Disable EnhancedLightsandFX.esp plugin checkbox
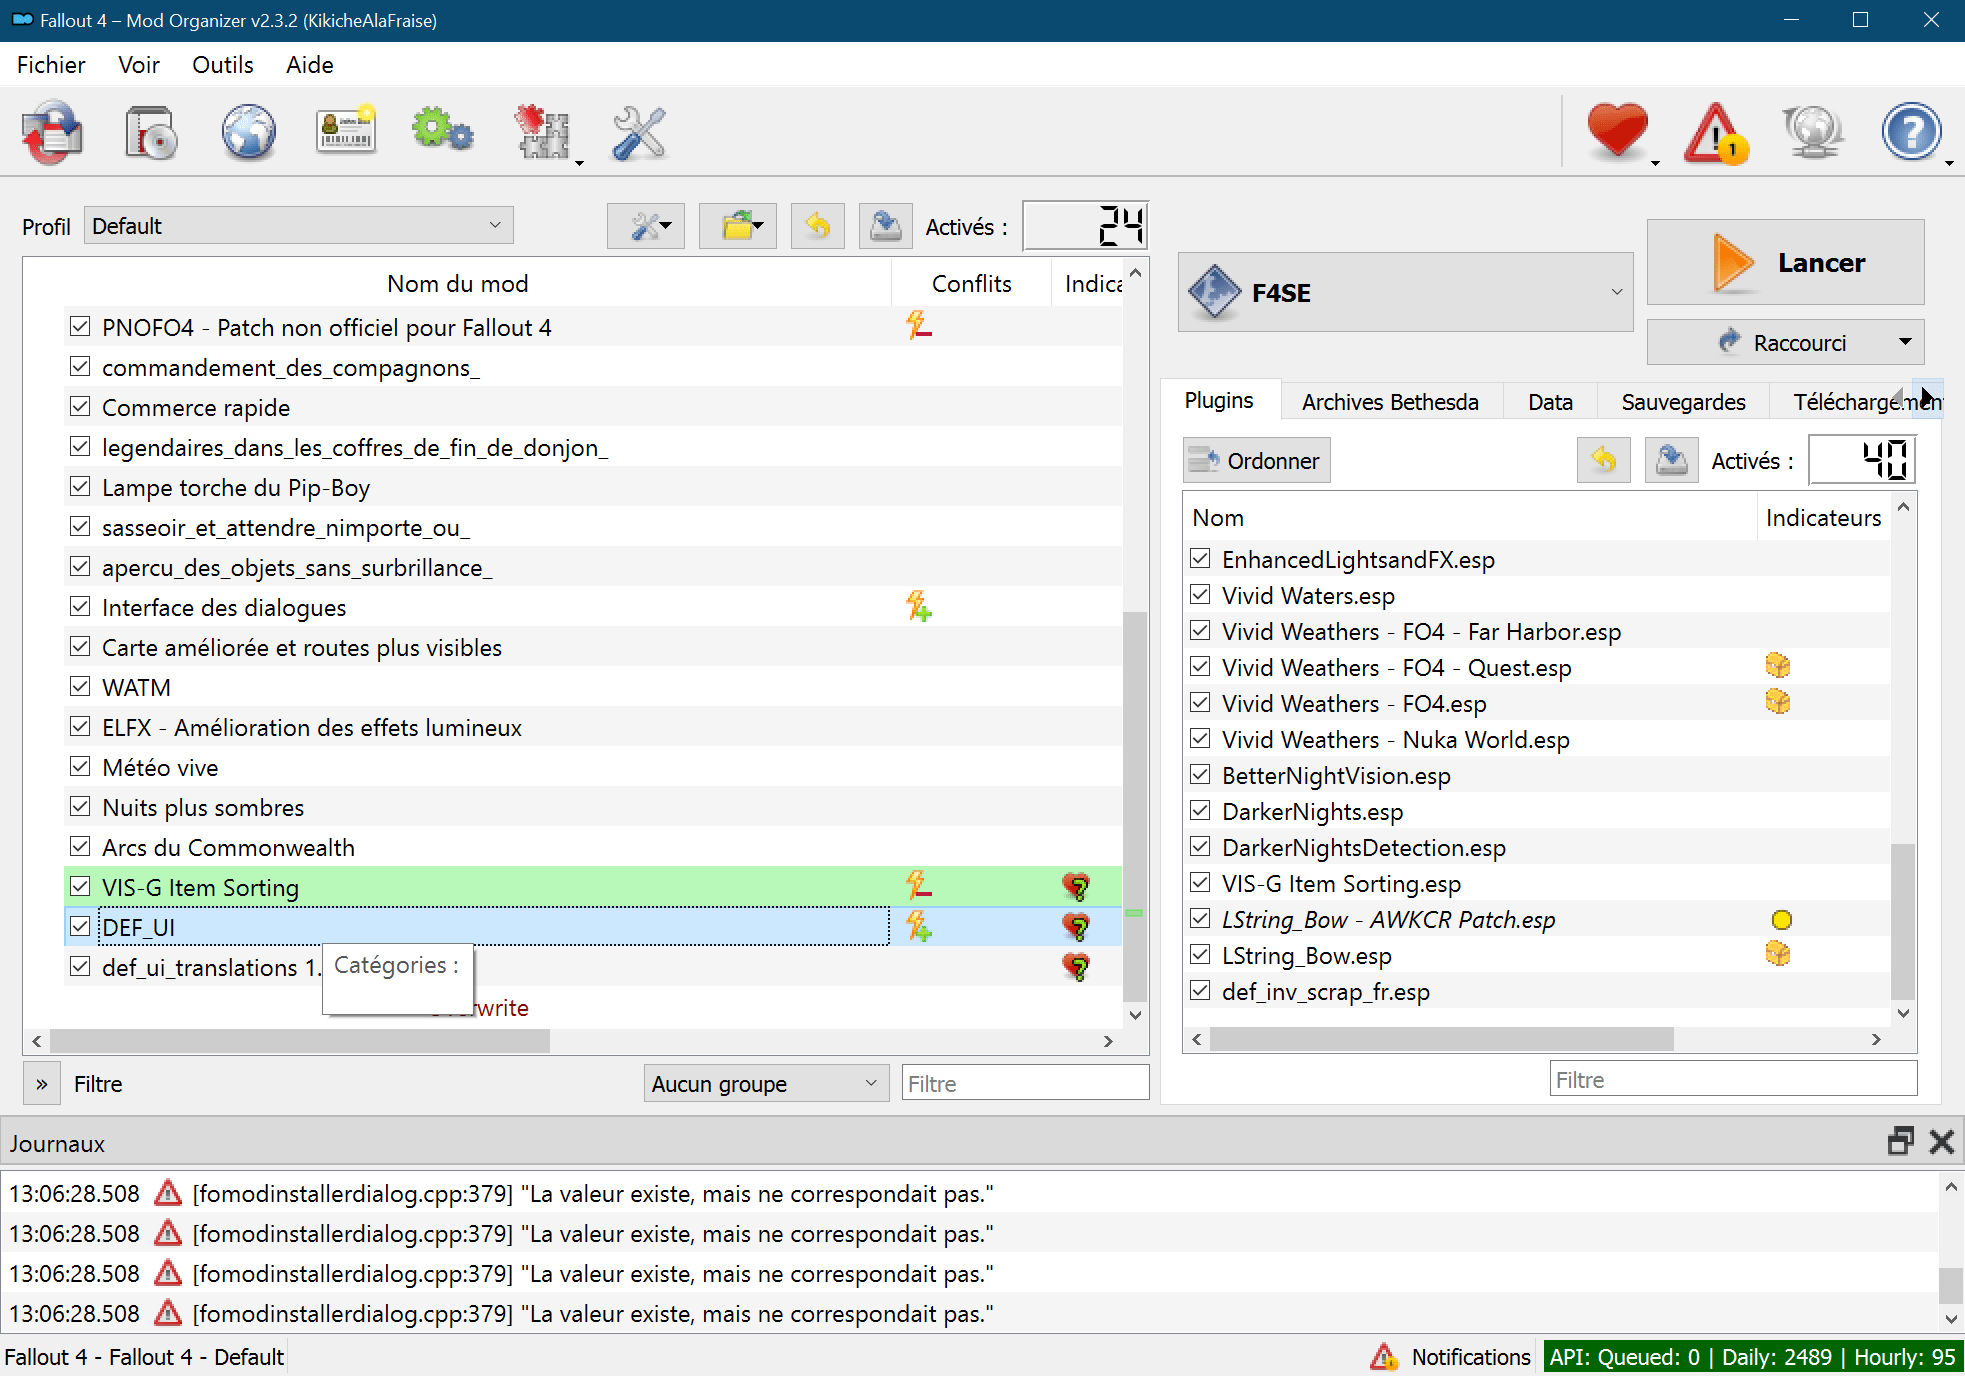 [1200, 558]
